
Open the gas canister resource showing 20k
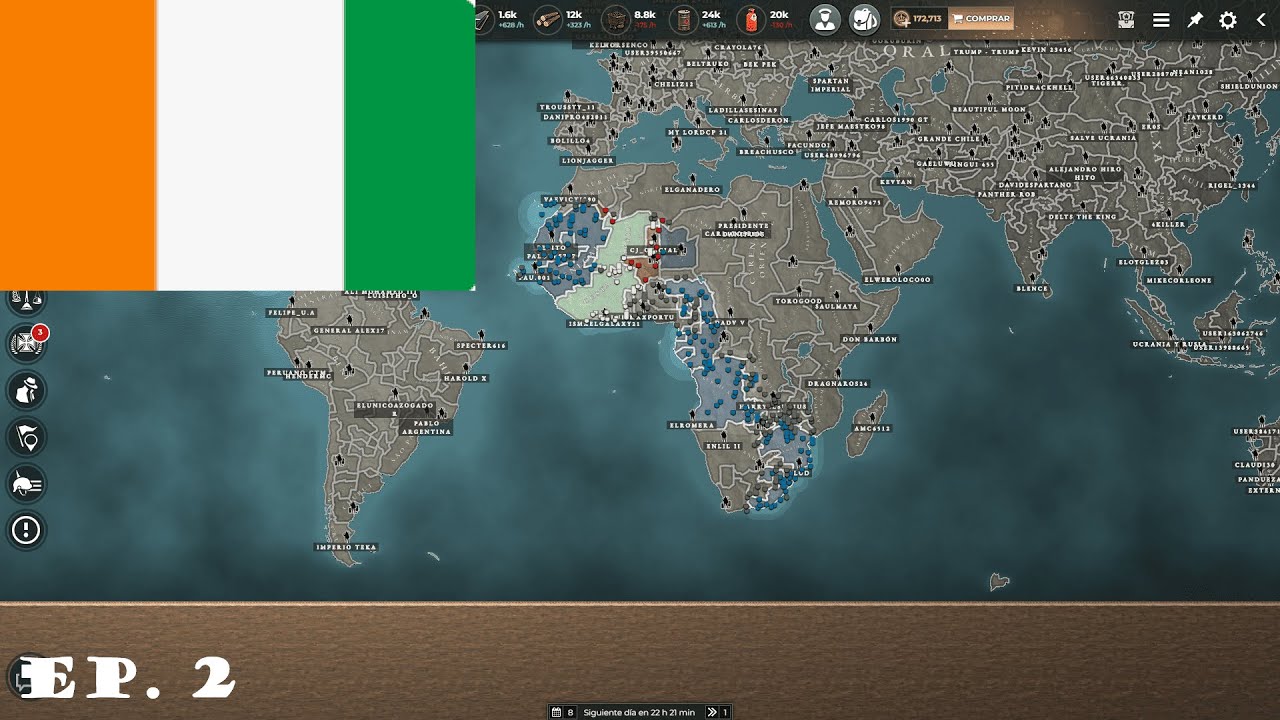(767, 19)
